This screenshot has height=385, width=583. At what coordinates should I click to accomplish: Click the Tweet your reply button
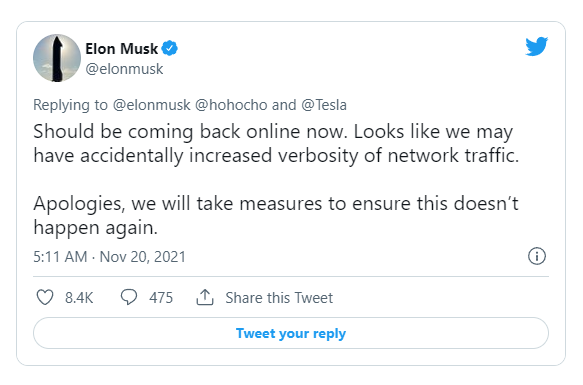coord(291,333)
